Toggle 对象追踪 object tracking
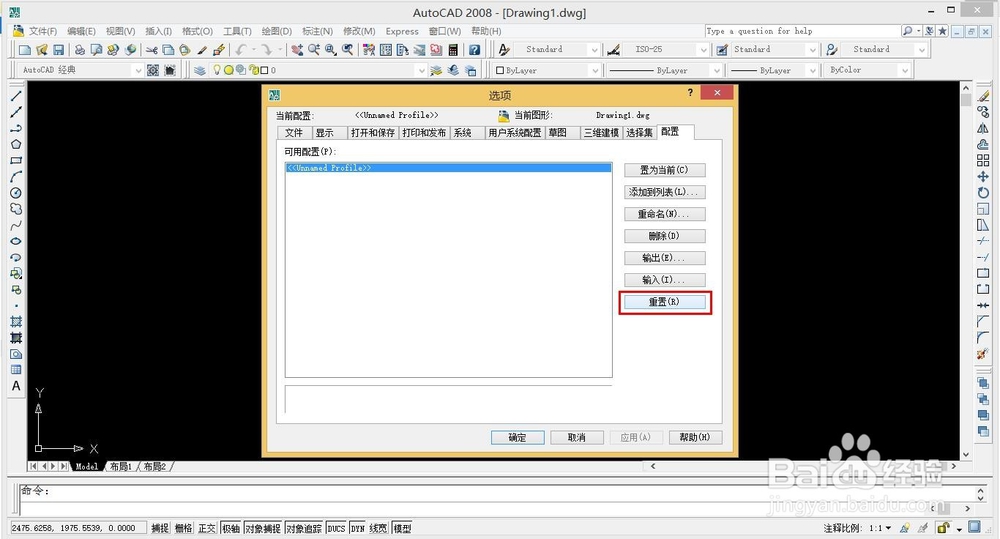 (304, 528)
